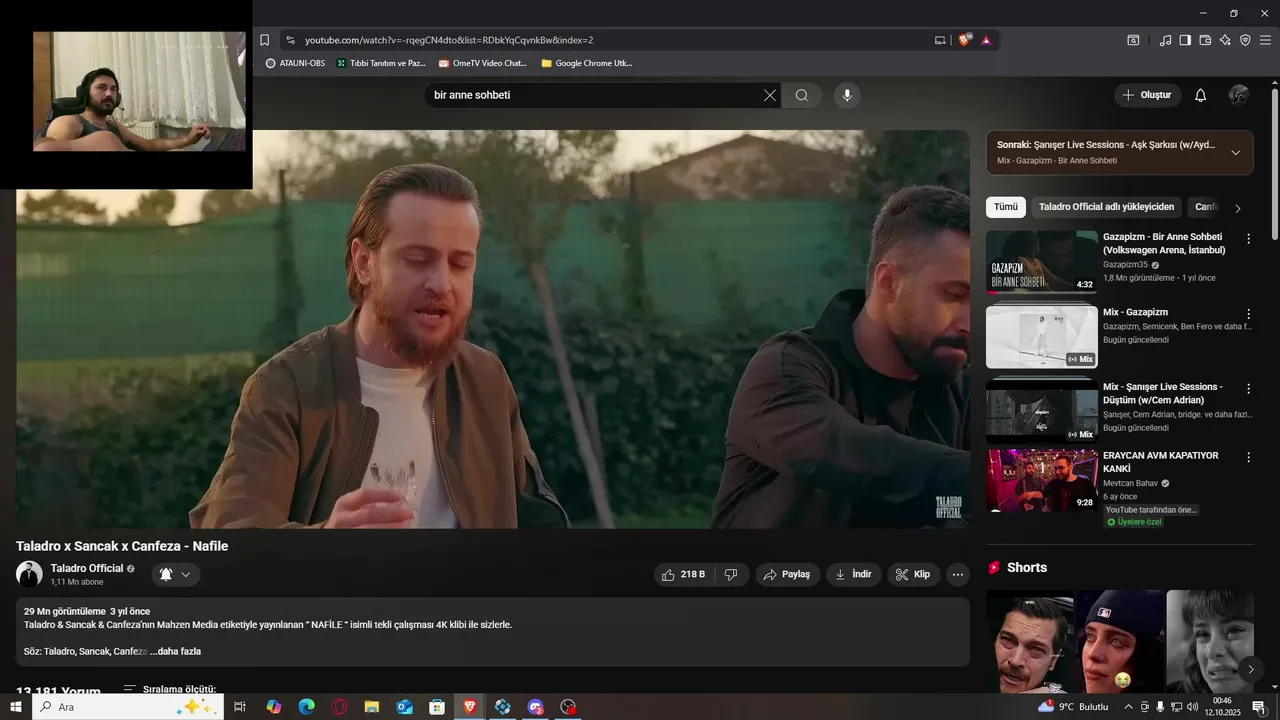Open the Shorts thumbnail with crying emoji
The image size is (1280, 720).
coord(1120,641)
